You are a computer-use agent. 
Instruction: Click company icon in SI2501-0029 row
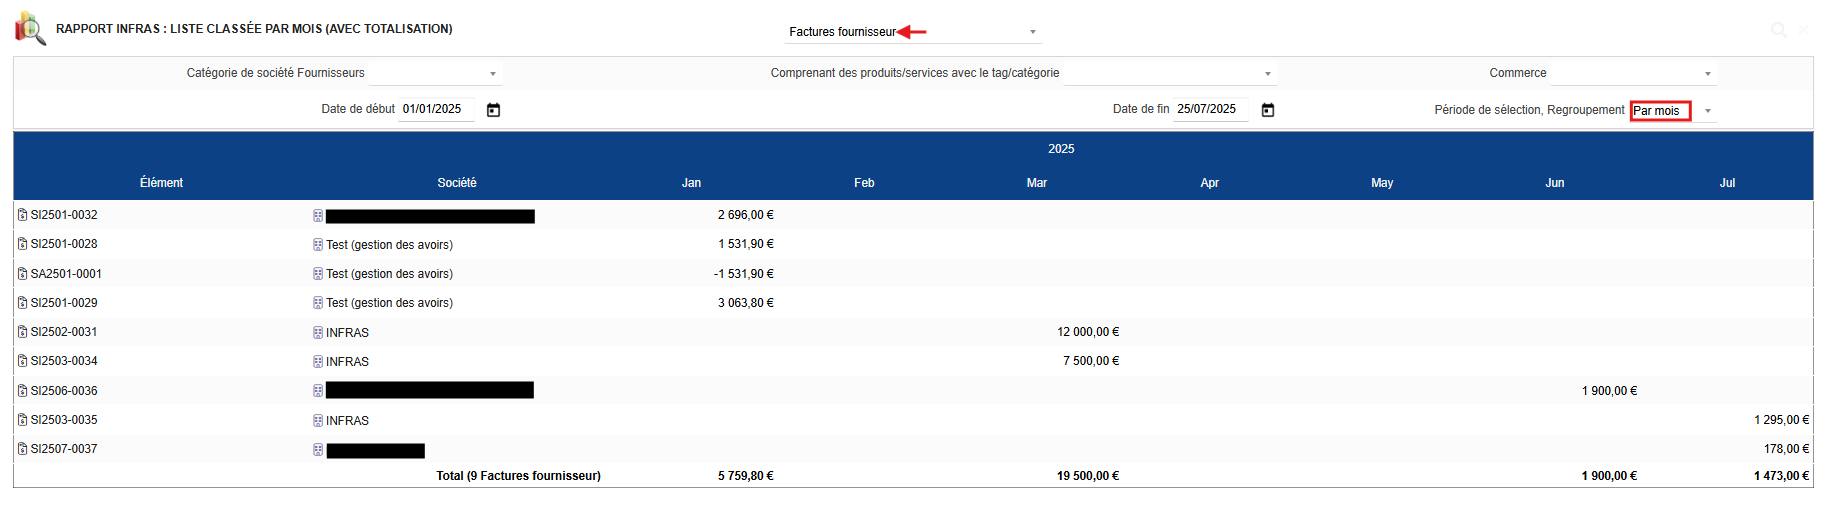(318, 303)
